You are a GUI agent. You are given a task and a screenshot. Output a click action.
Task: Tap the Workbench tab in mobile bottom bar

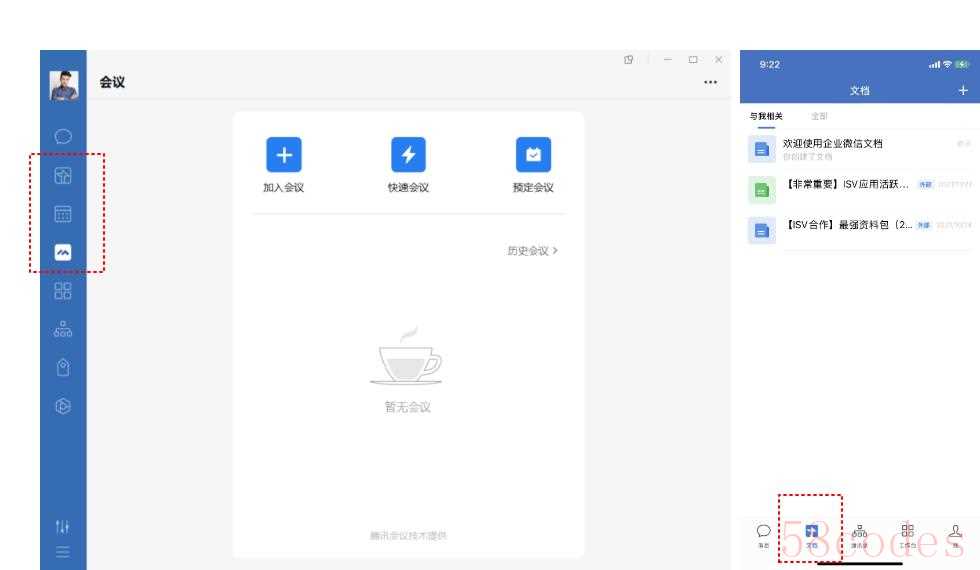(908, 536)
